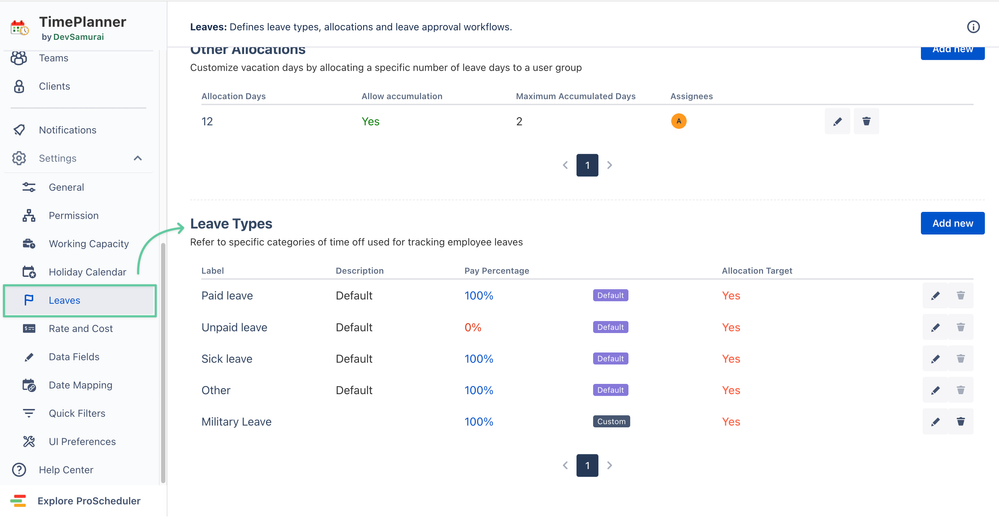999x517 pixels.
Task: Click the TimePlanner calendar logo icon
Action: 19,28
